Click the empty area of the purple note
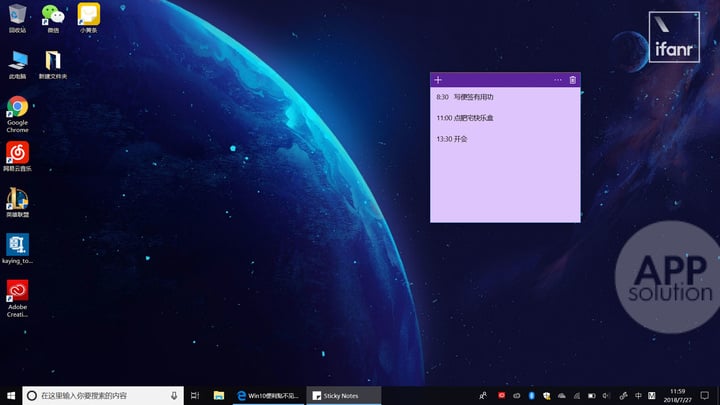The image size is (720, 405). (x=505, y=184)
